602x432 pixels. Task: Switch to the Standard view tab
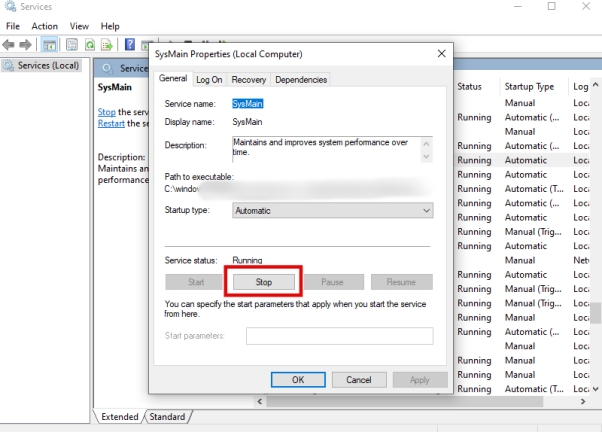167,417
